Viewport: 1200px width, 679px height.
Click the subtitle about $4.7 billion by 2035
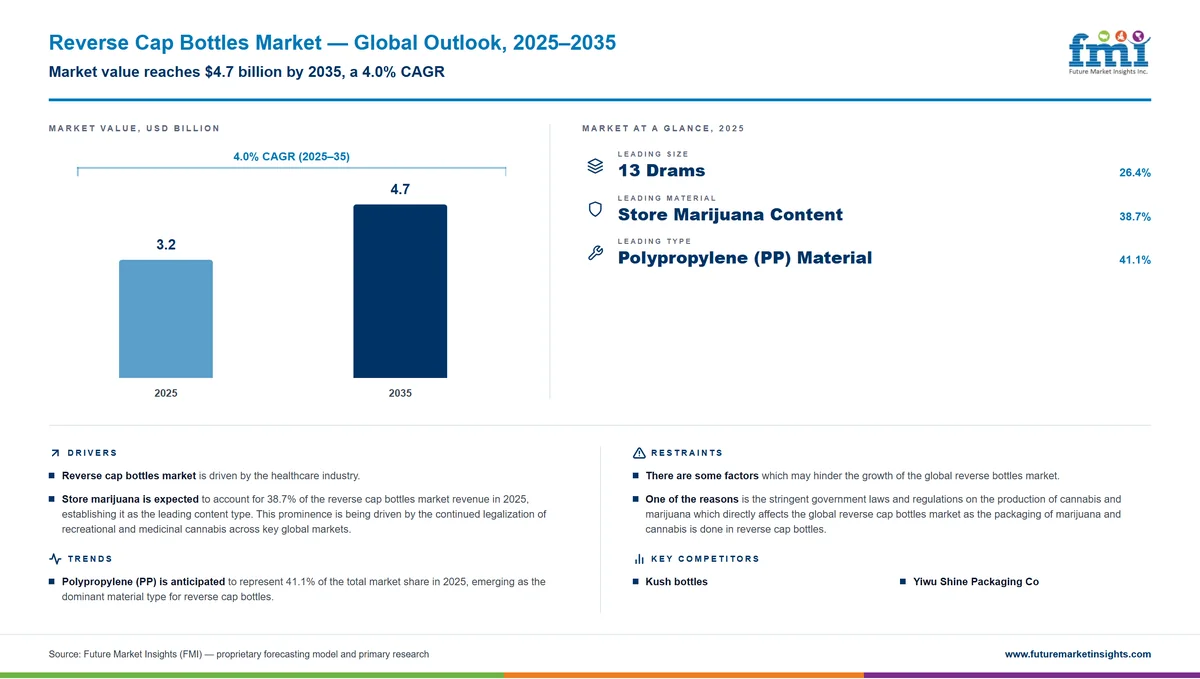[246, 72]
